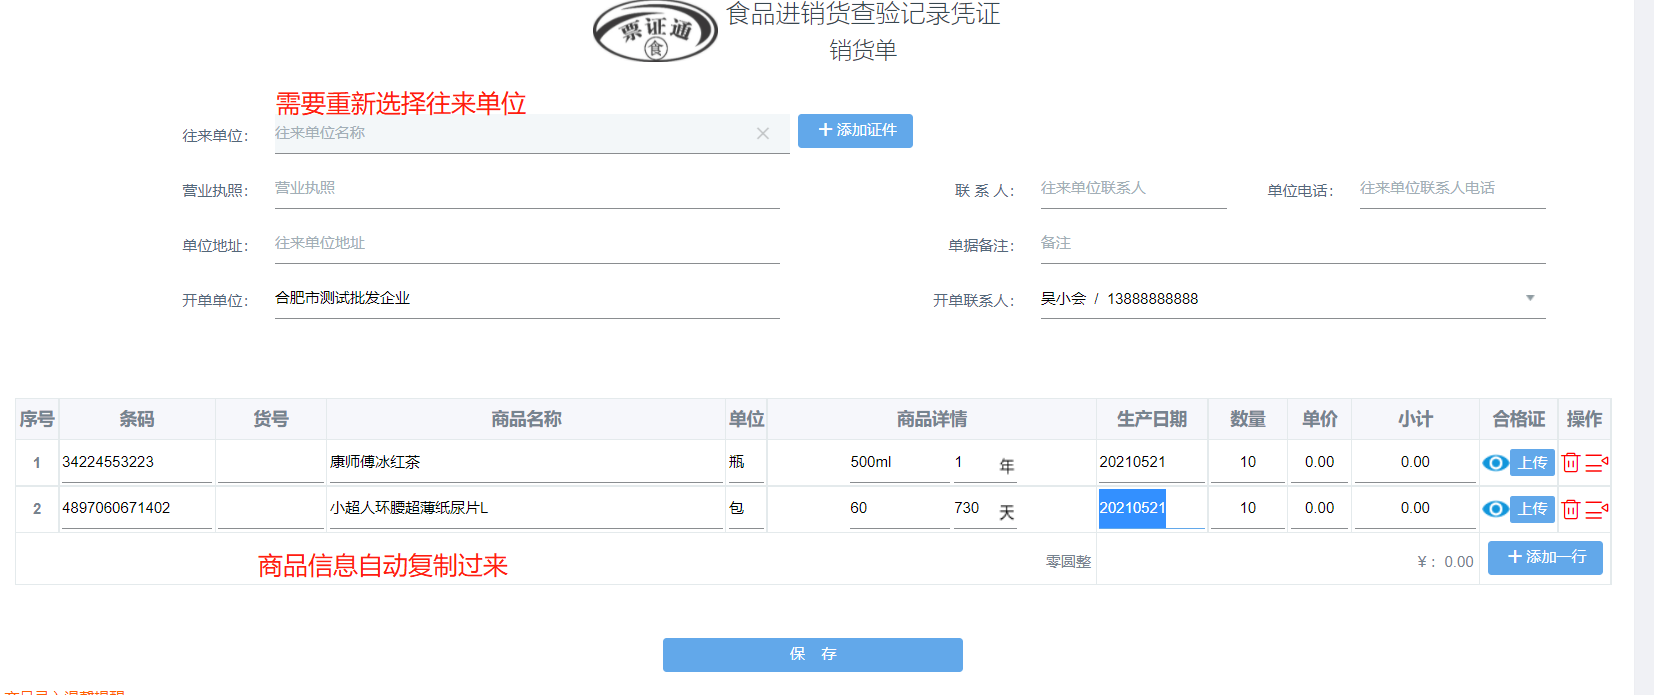Click the barcode cell 4897060671402
The width and height of the screenshot is (1654, 695).
tap(136, 508)
